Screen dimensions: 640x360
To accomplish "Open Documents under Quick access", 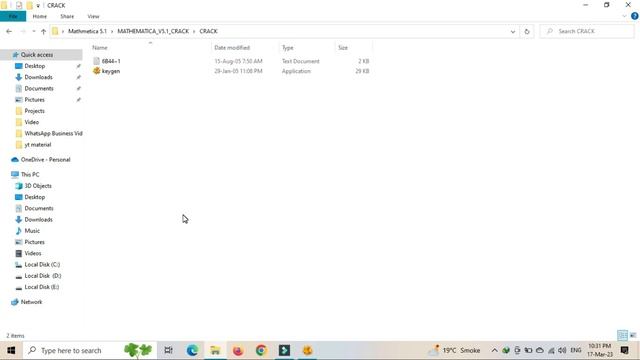I will 39,88.
